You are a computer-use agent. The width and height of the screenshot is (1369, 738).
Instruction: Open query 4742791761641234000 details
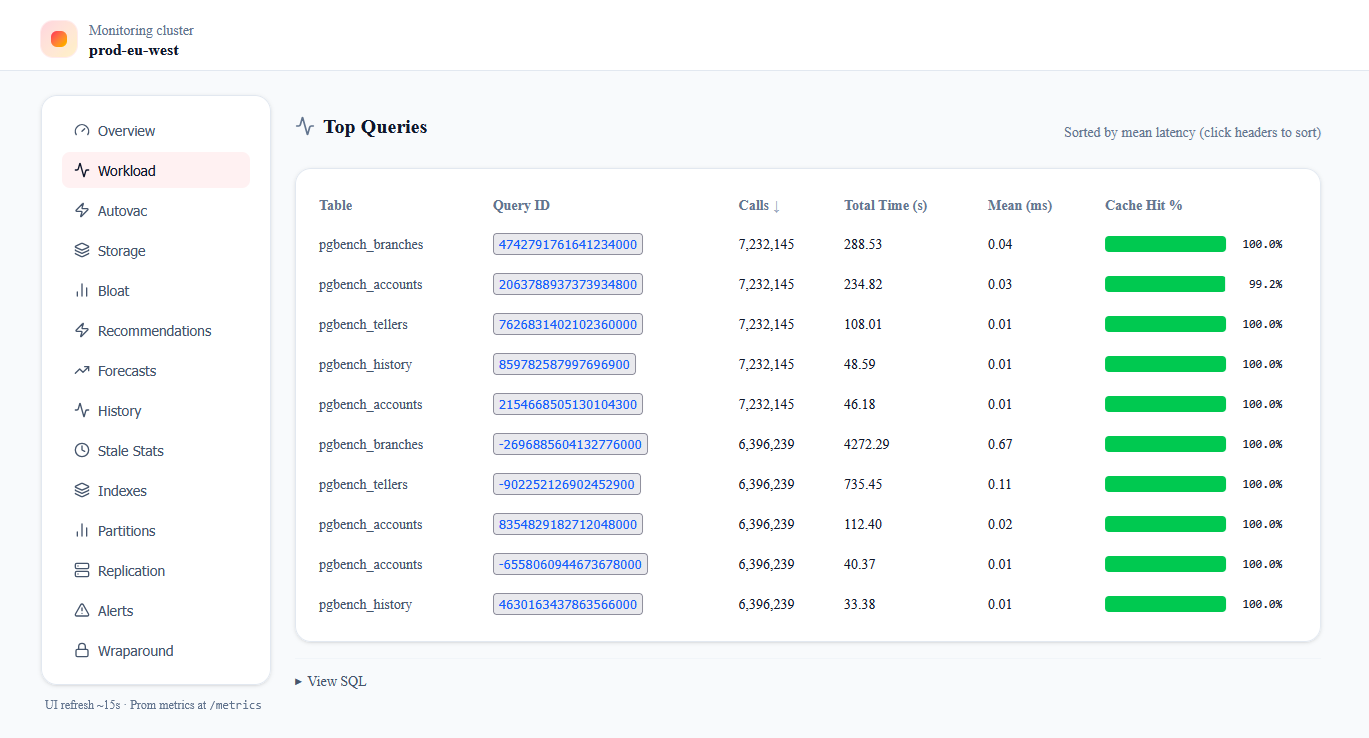(x=567, y=243)
